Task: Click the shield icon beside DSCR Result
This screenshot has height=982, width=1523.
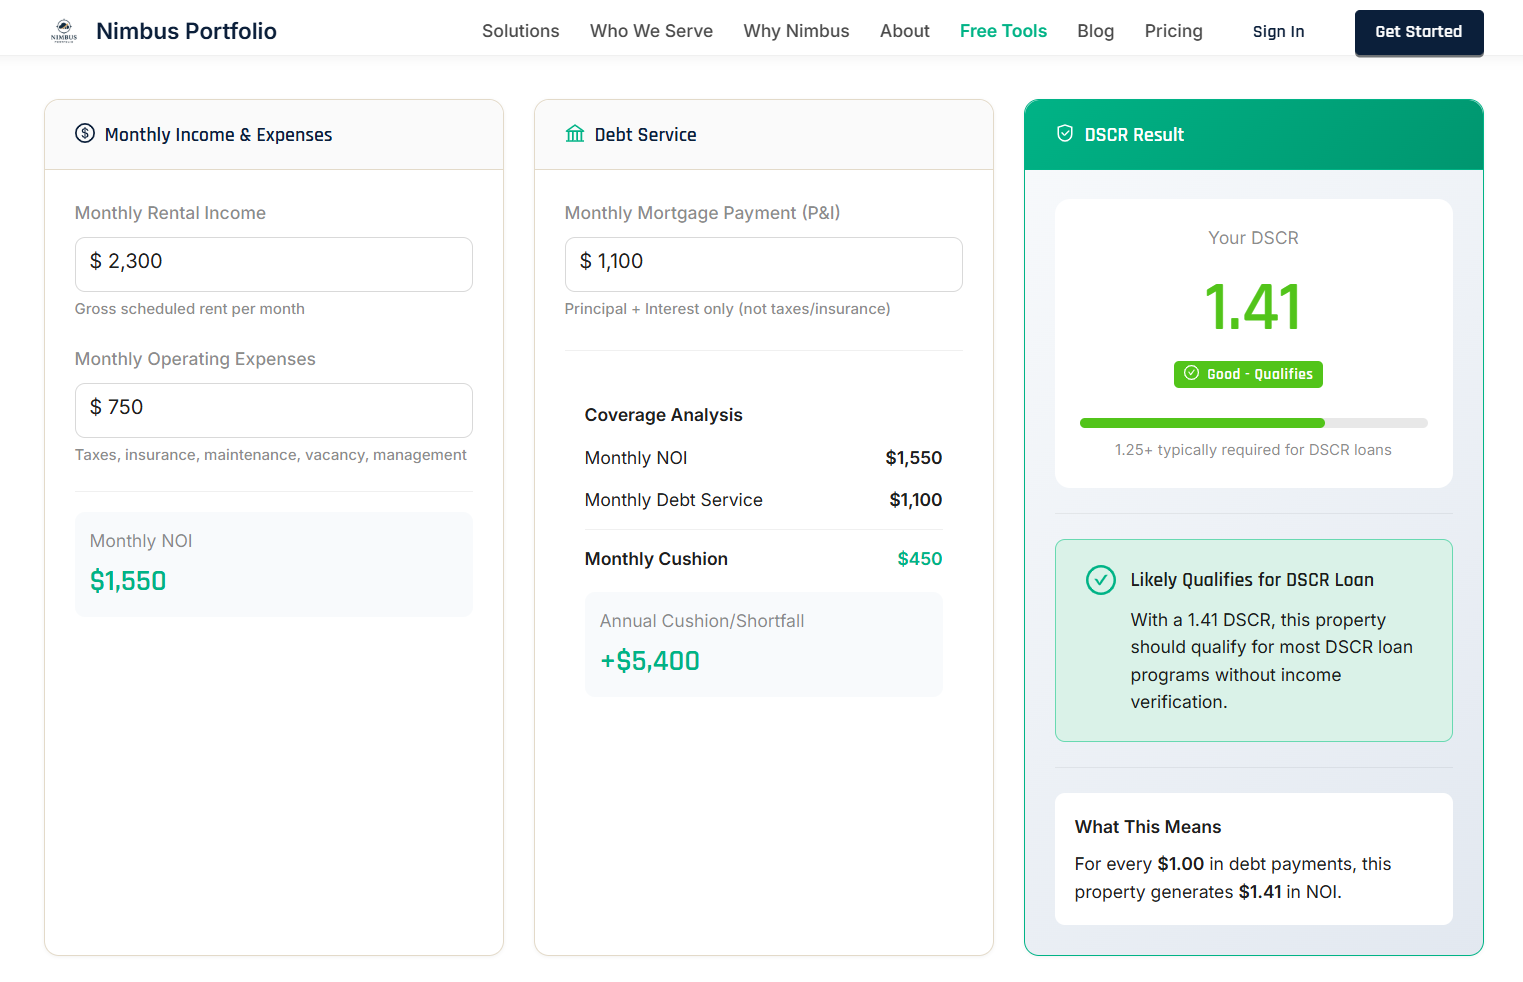Action: point(1065,134)
